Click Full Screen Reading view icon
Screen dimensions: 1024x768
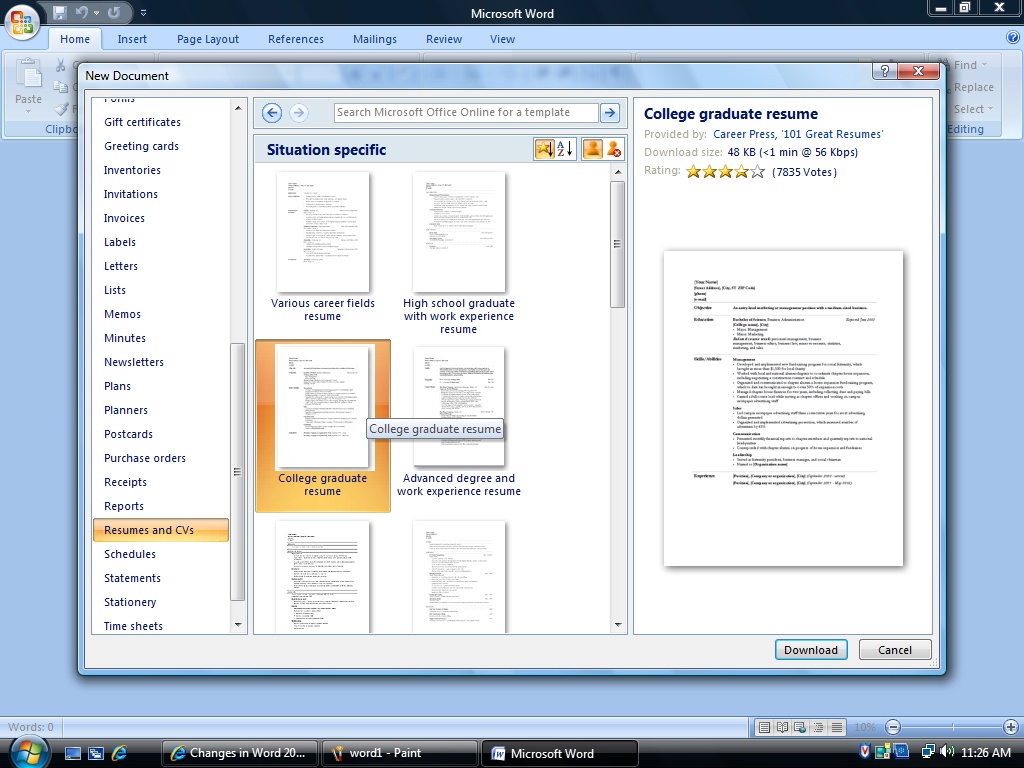(782, 727)
